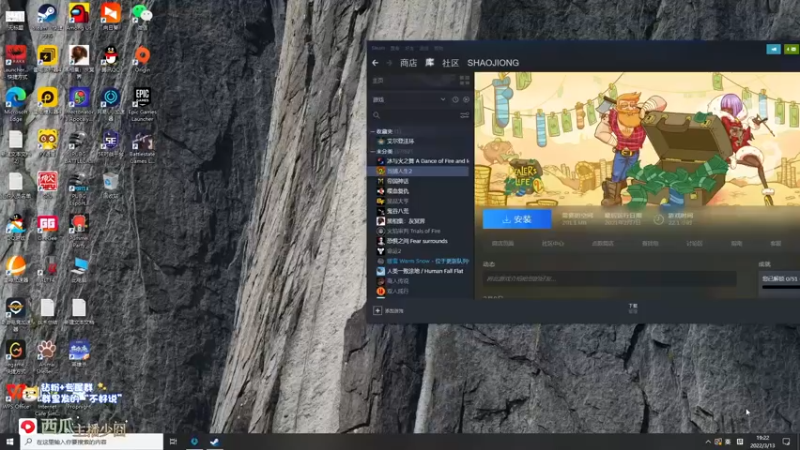The image size is (800, 450).
Task: Click the recent-activity clock filter icon
Action: [455, 99]
